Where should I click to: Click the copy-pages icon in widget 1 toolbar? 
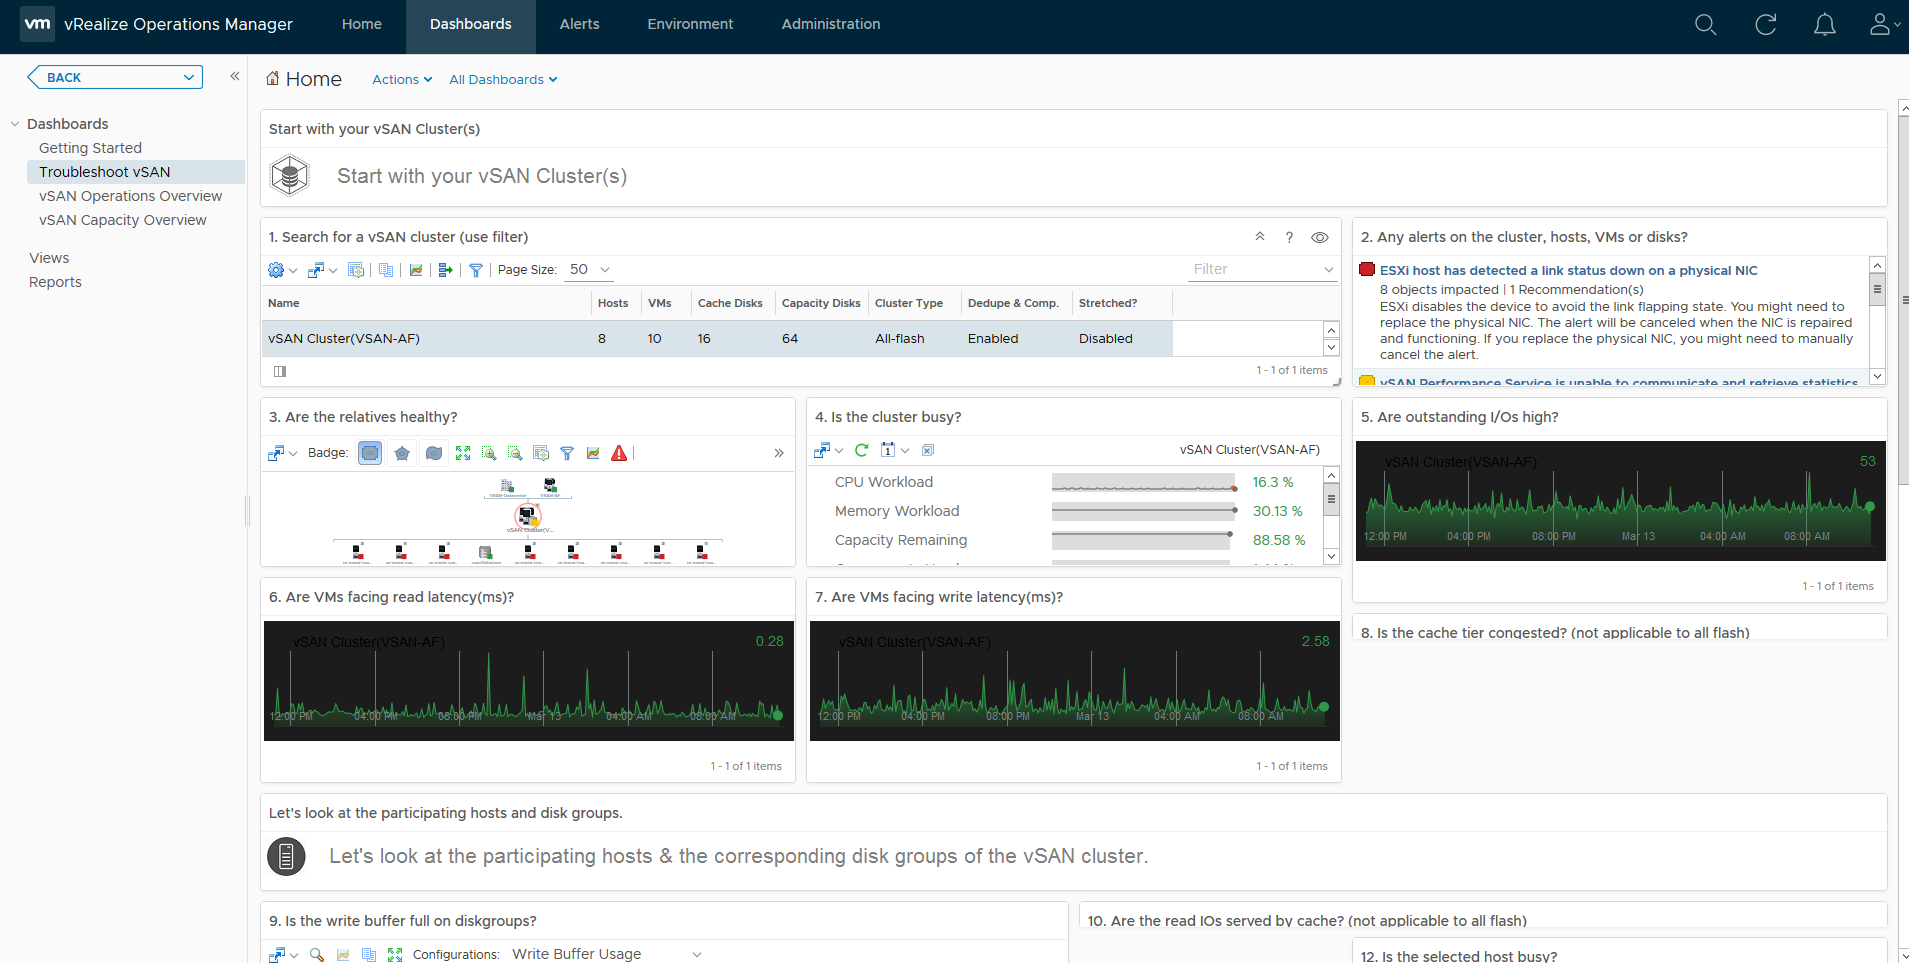[386, 270]
